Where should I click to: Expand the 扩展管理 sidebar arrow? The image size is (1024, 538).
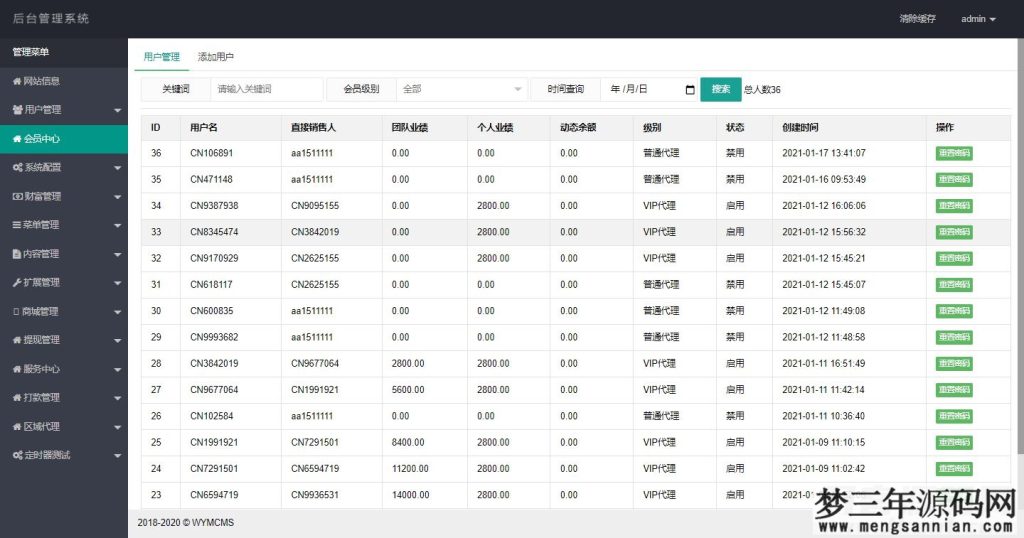click(x=118, y=283)
